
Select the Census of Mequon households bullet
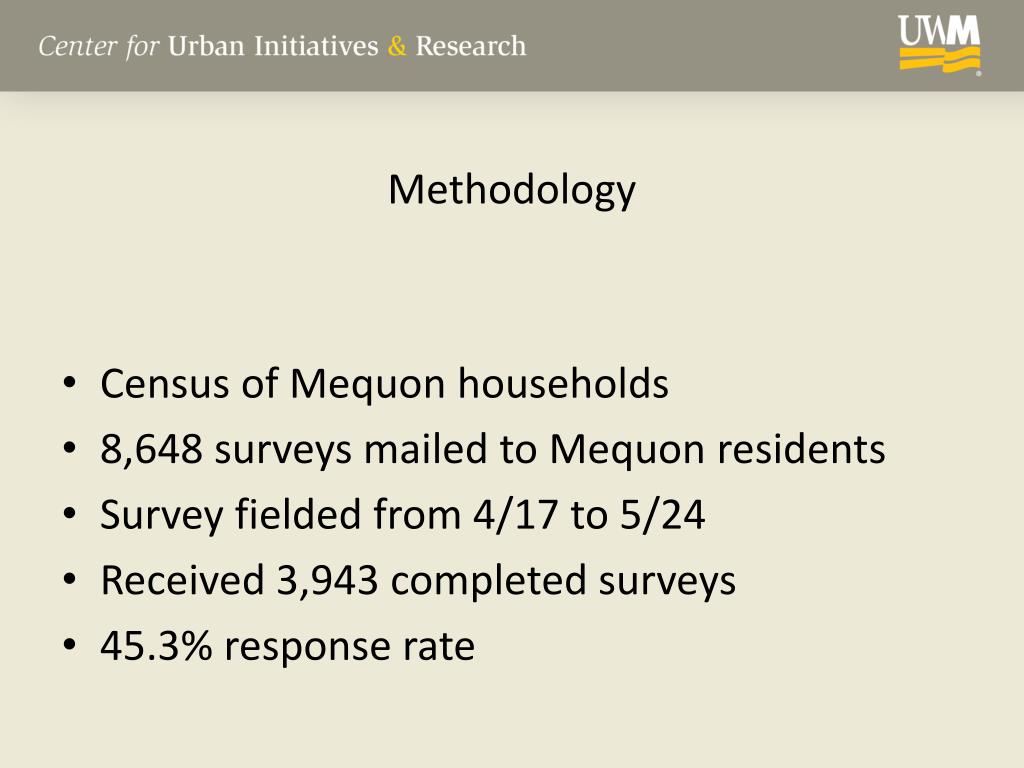384,383
